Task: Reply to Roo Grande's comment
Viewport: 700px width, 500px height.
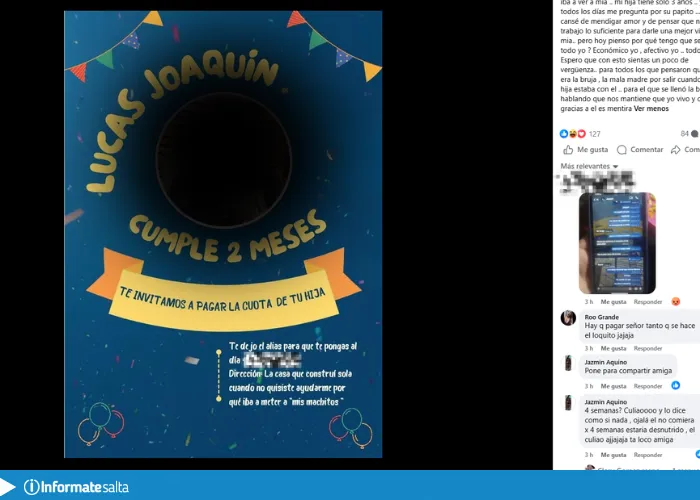Action: tap(648, 348)
